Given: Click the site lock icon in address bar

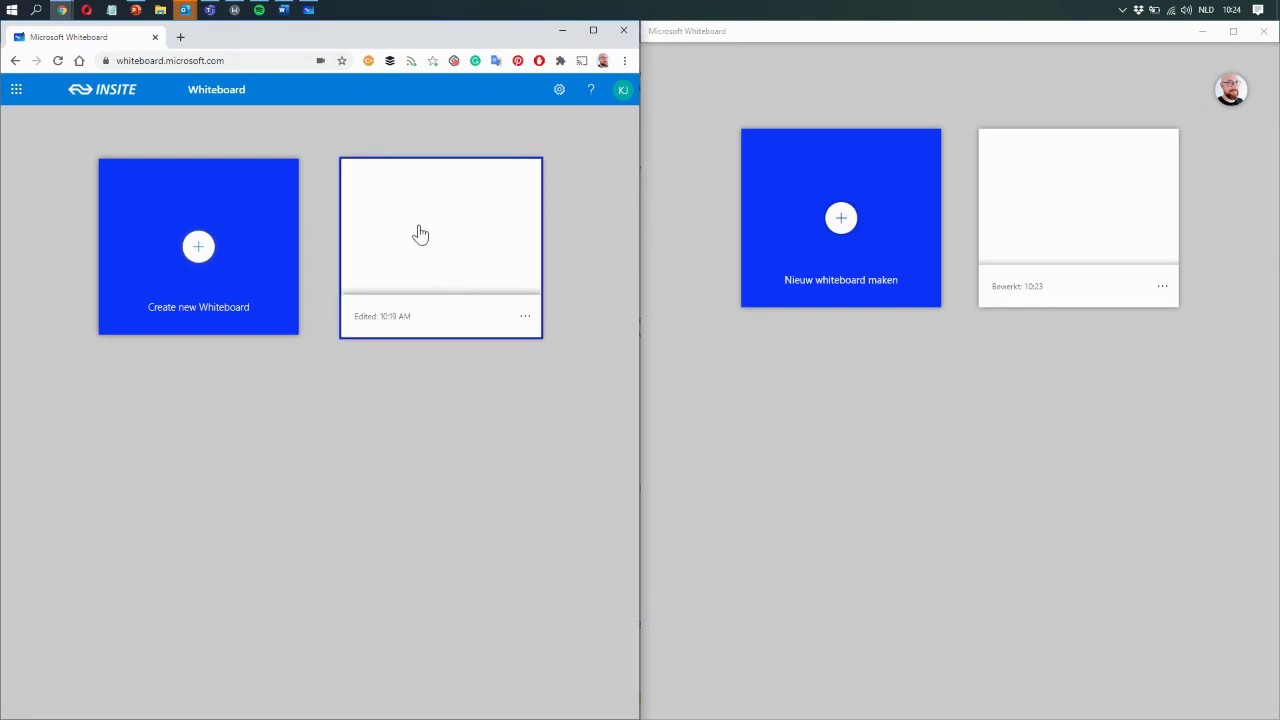Looking at the screenshot, I should tap(105, 61).
